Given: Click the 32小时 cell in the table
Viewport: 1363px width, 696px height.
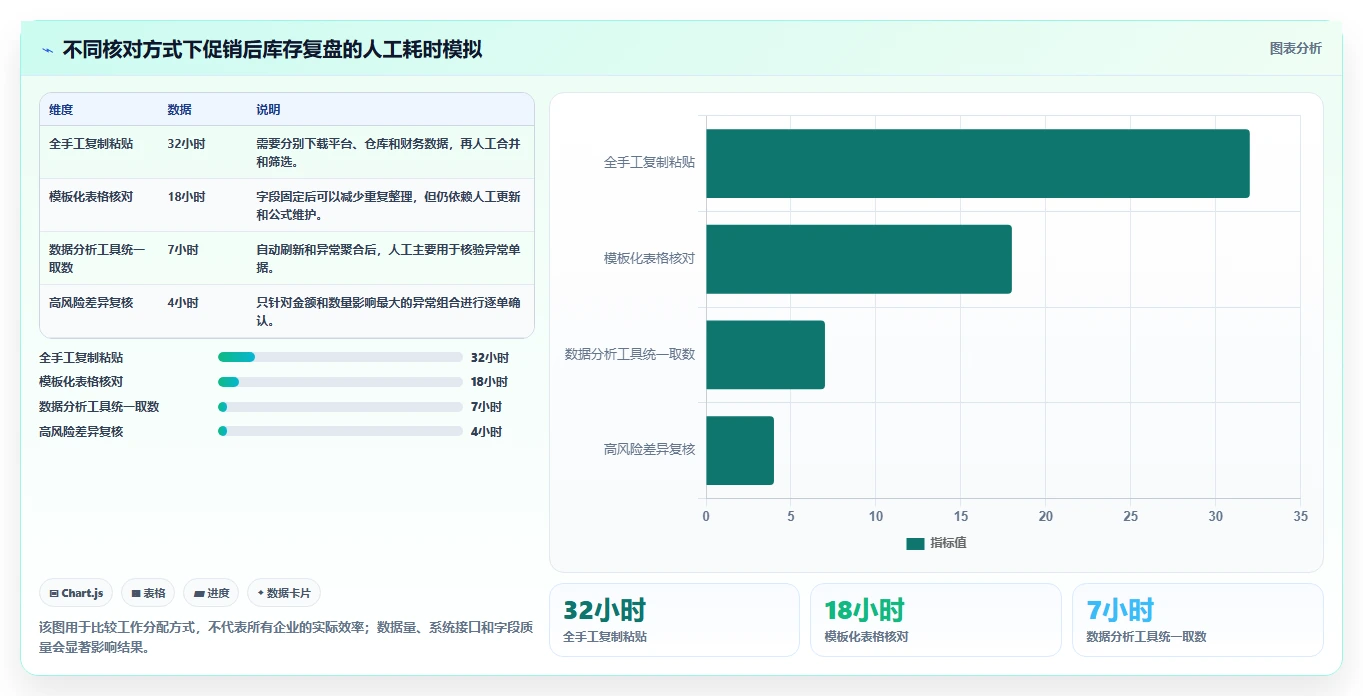Looking at the screenshot, I should (187, 144).
